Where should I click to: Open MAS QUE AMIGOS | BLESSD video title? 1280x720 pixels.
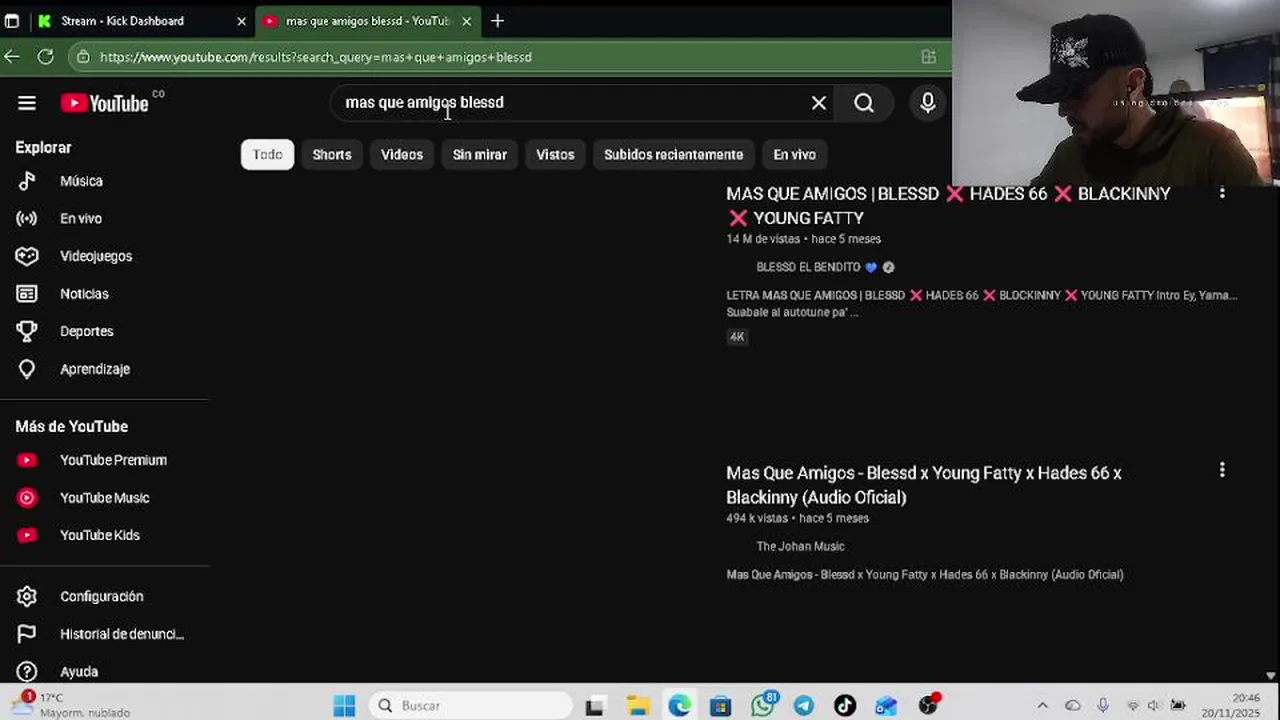(x=948, y=206)
